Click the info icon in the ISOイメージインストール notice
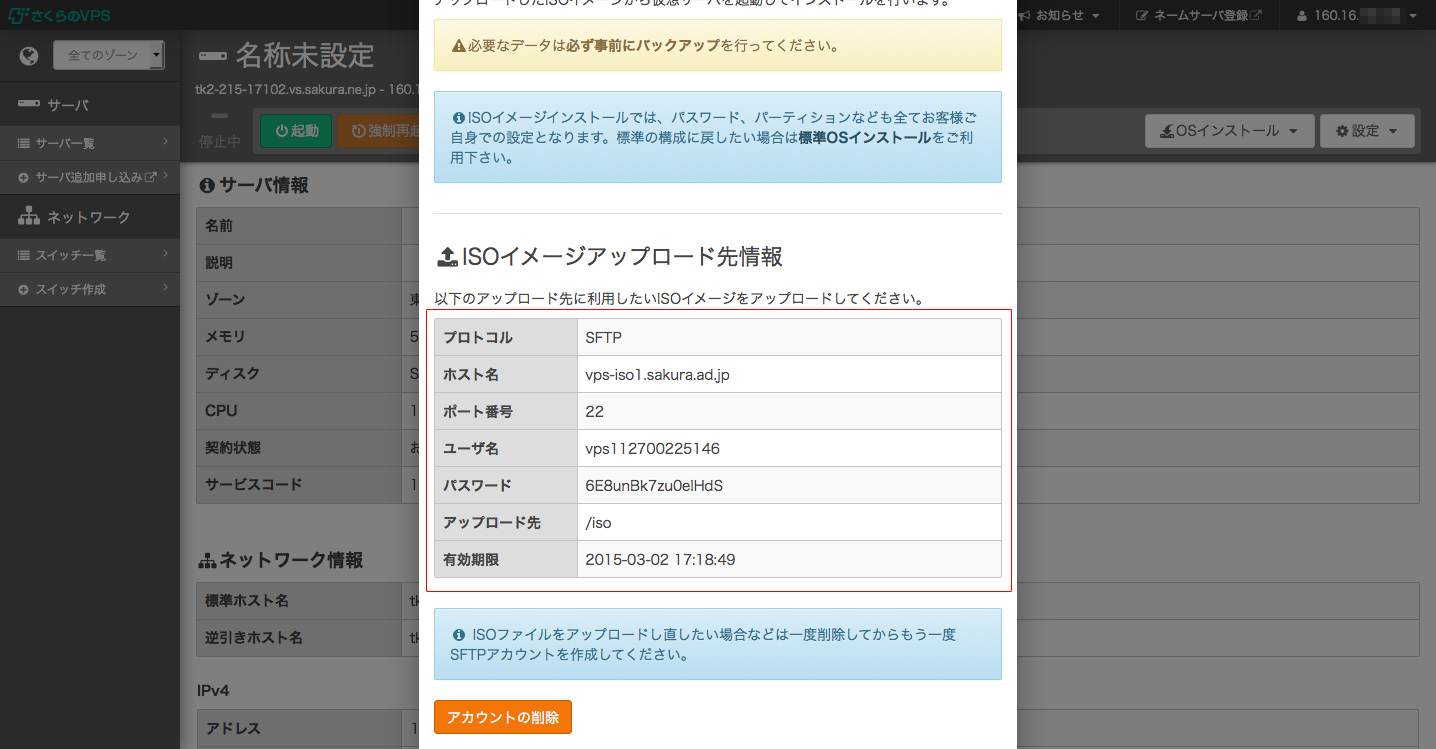Screen dimensions: 1436x749 tap(458, 118)
